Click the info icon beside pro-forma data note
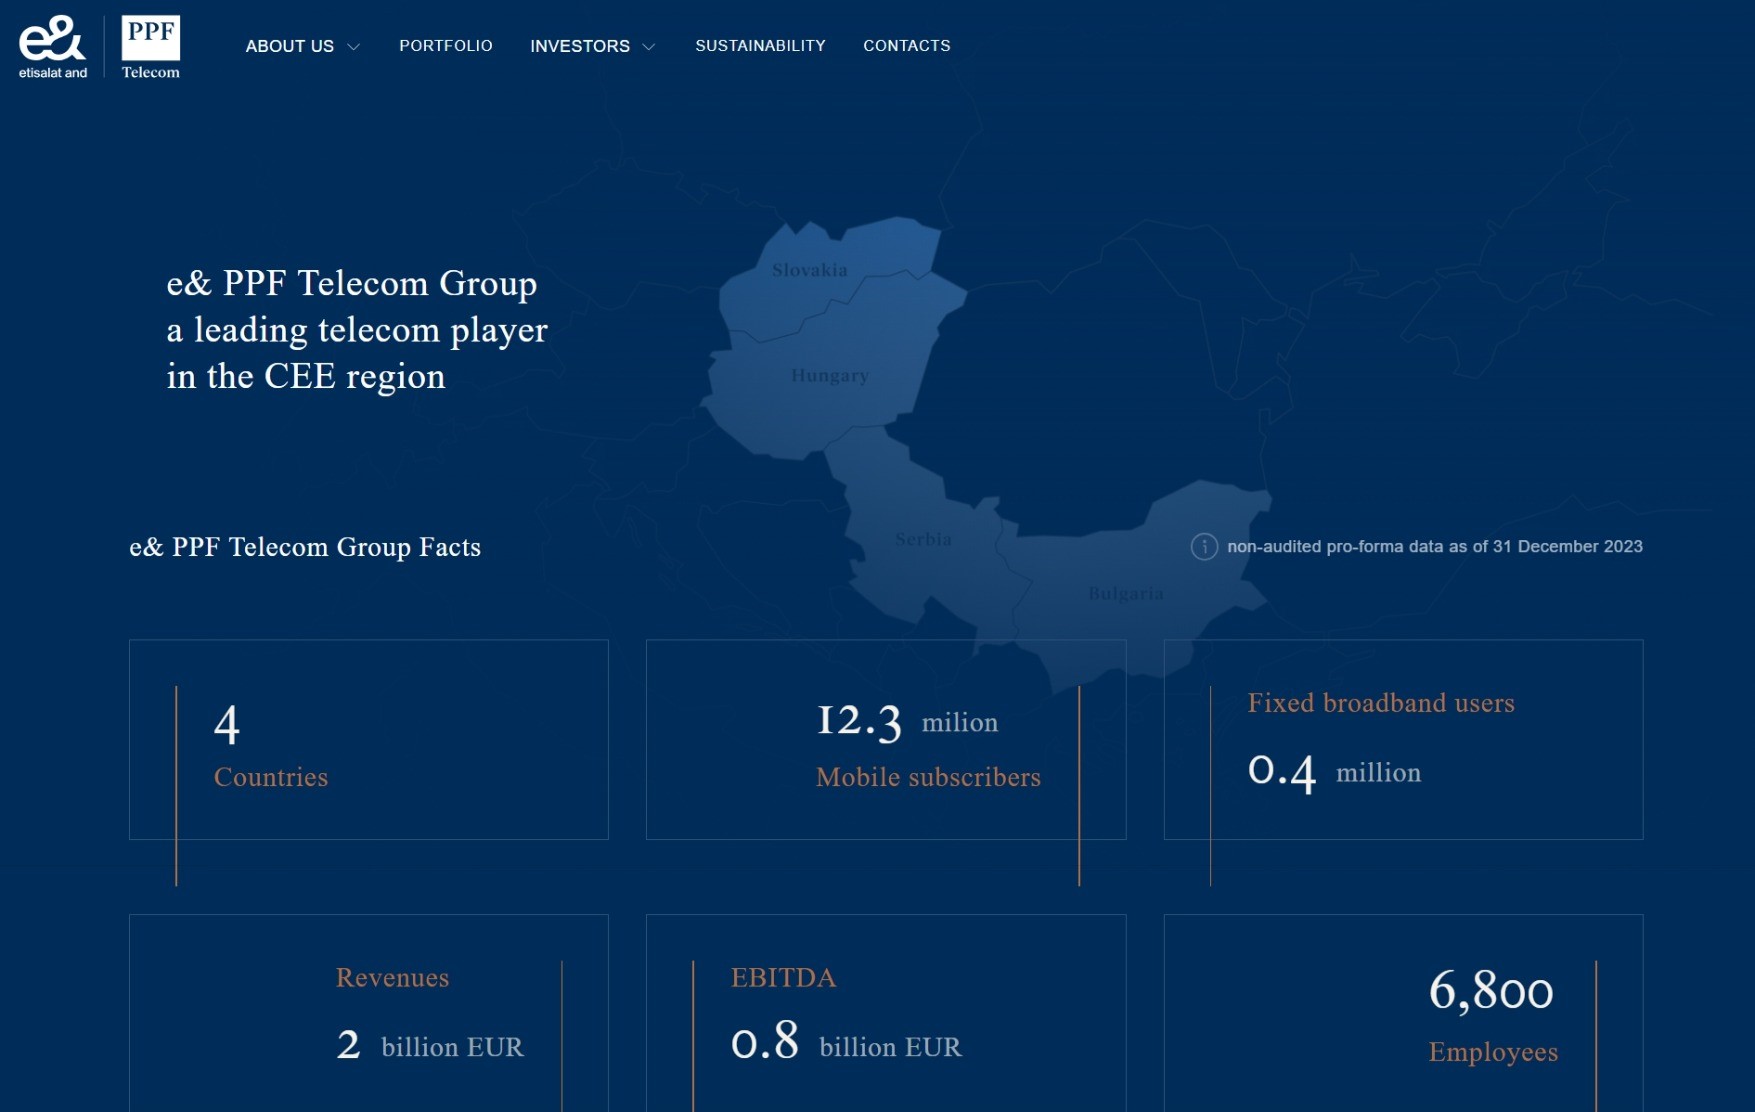Screen dimensions: 1755x1112 click(x=1204, y=547)
